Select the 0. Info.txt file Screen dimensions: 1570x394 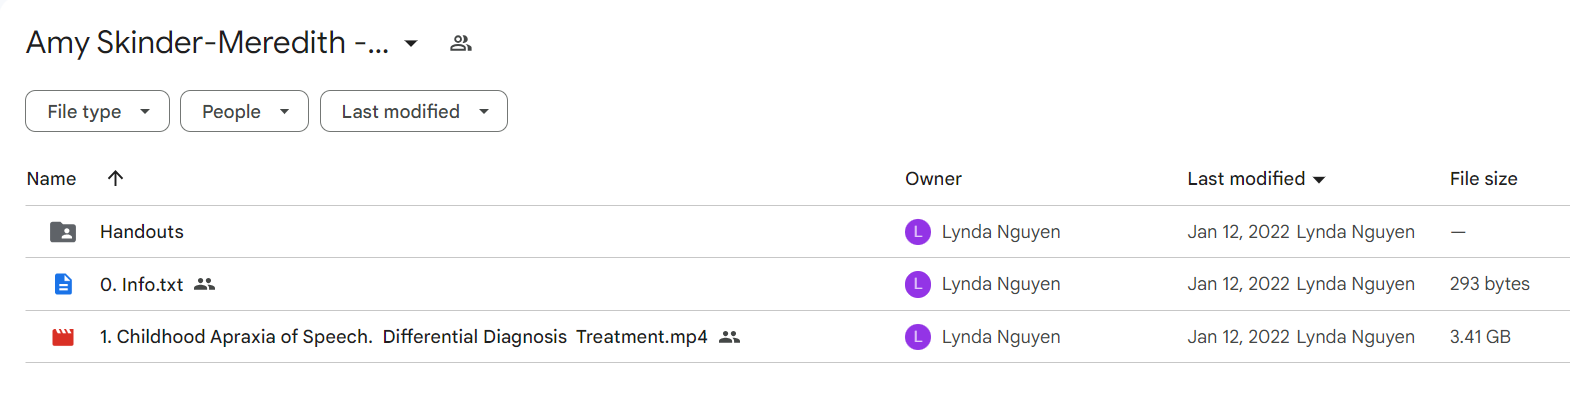tap(797, 284)
